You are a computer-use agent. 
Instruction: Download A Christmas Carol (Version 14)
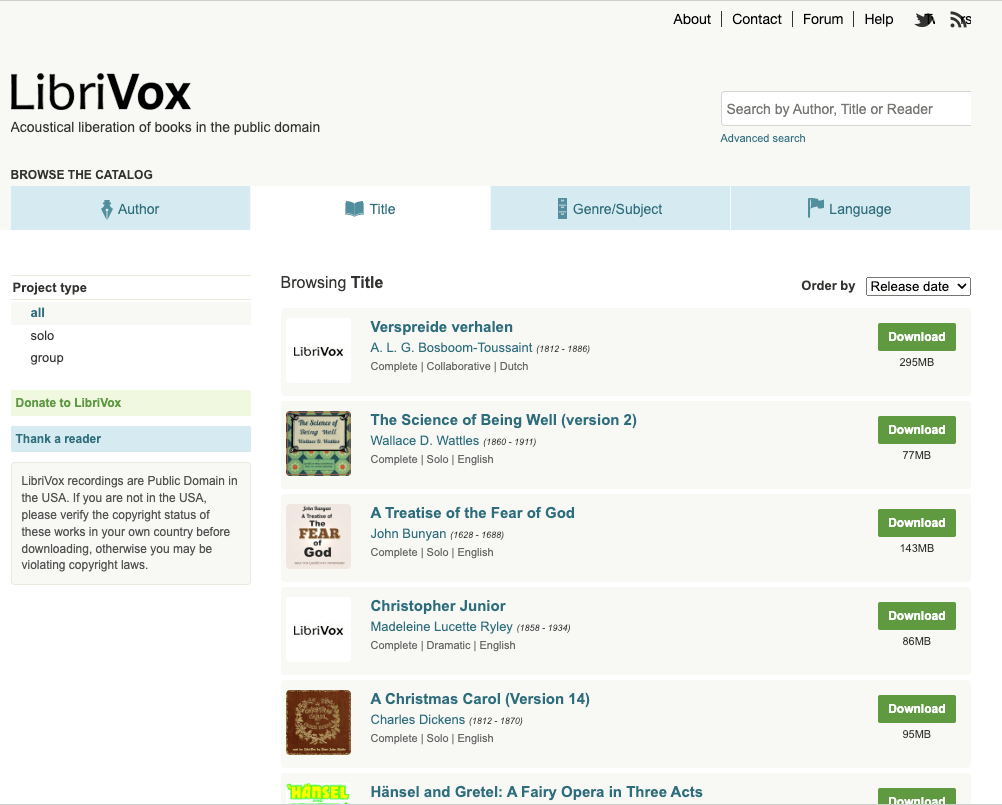(x=916, y=709)
